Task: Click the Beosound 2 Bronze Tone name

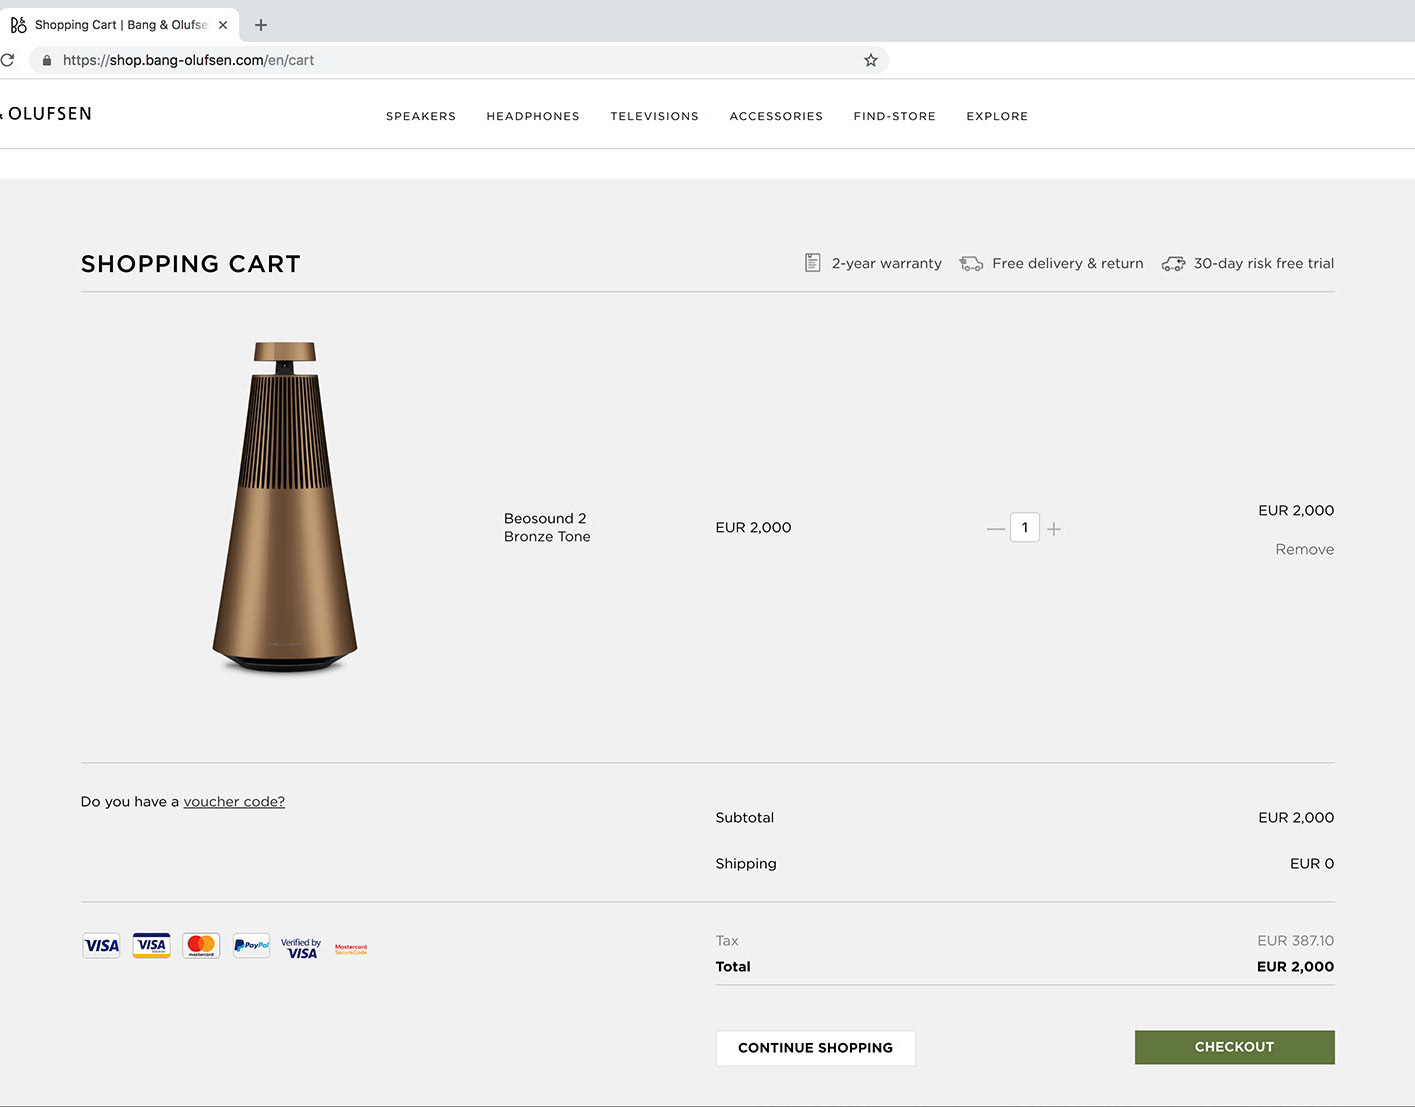Action: [x=547, y=527]
